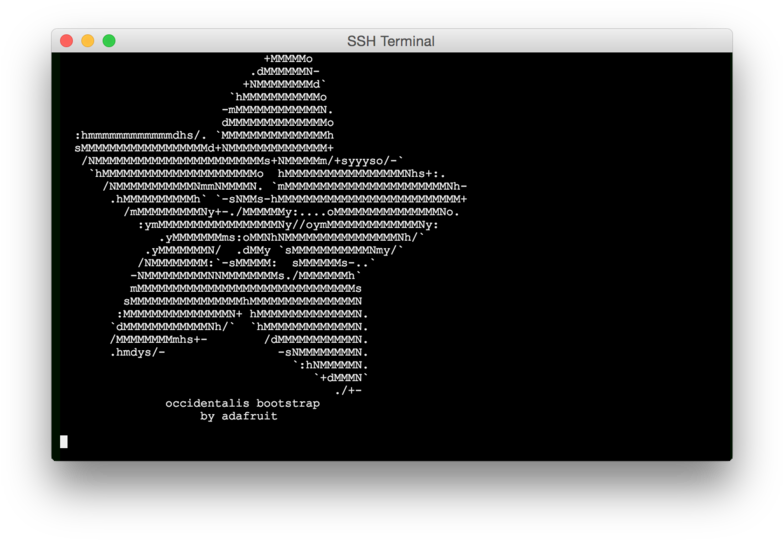The image size is (783, 540).
Task: Maximize the SSH Terminal with green button
Action: [109, 41]
